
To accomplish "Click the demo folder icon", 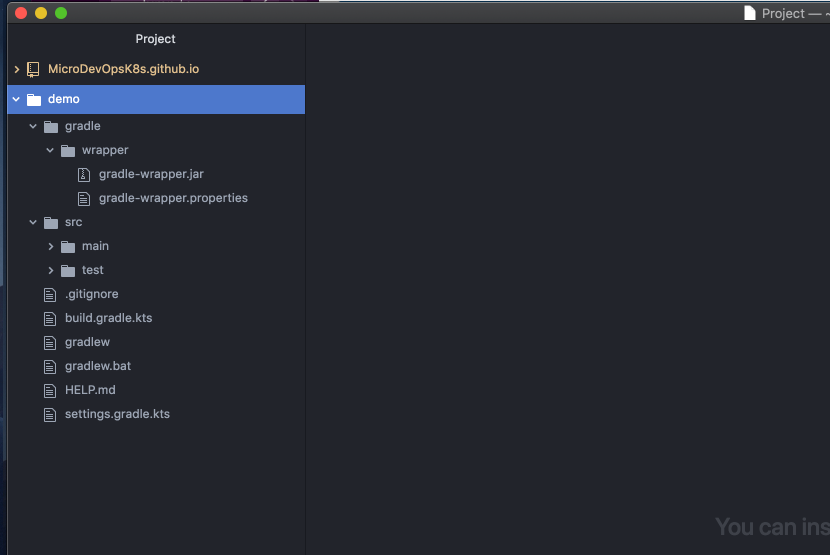I will coord(34,100).
